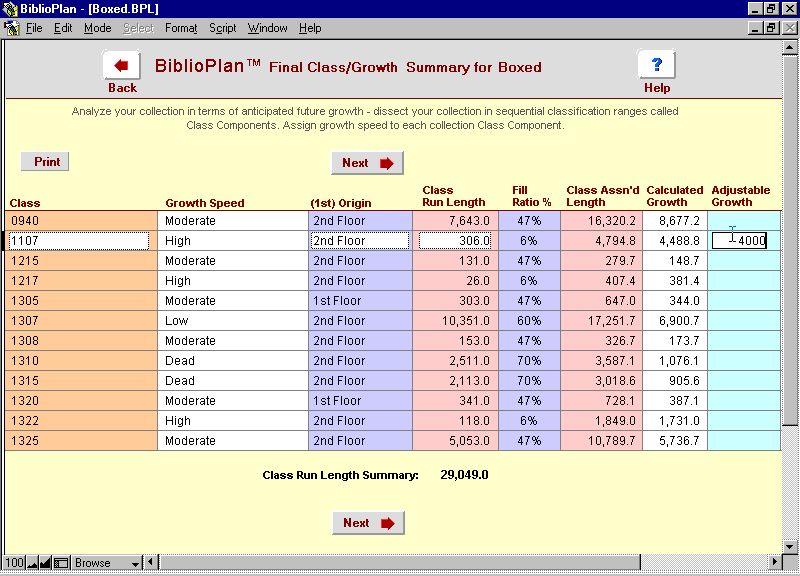Click the calculated growth value 4,488.8
Image resolution: width=800 pixels, height=576 pixels.
674,241
